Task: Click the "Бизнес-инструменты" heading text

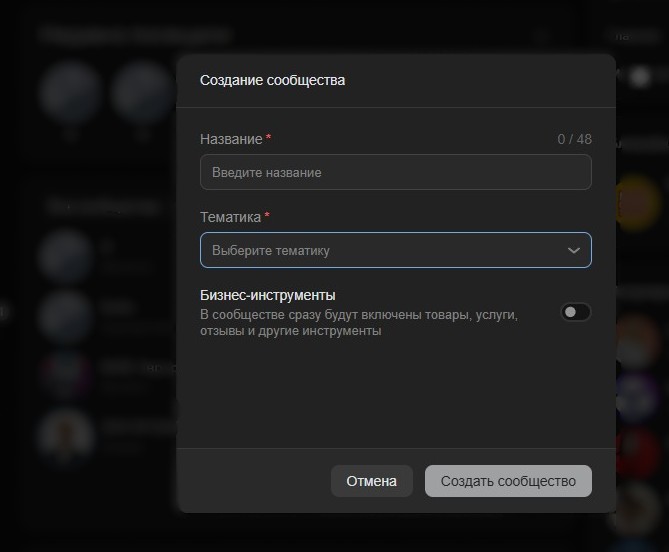Action: pyautogui.click(x=268, y=295)
